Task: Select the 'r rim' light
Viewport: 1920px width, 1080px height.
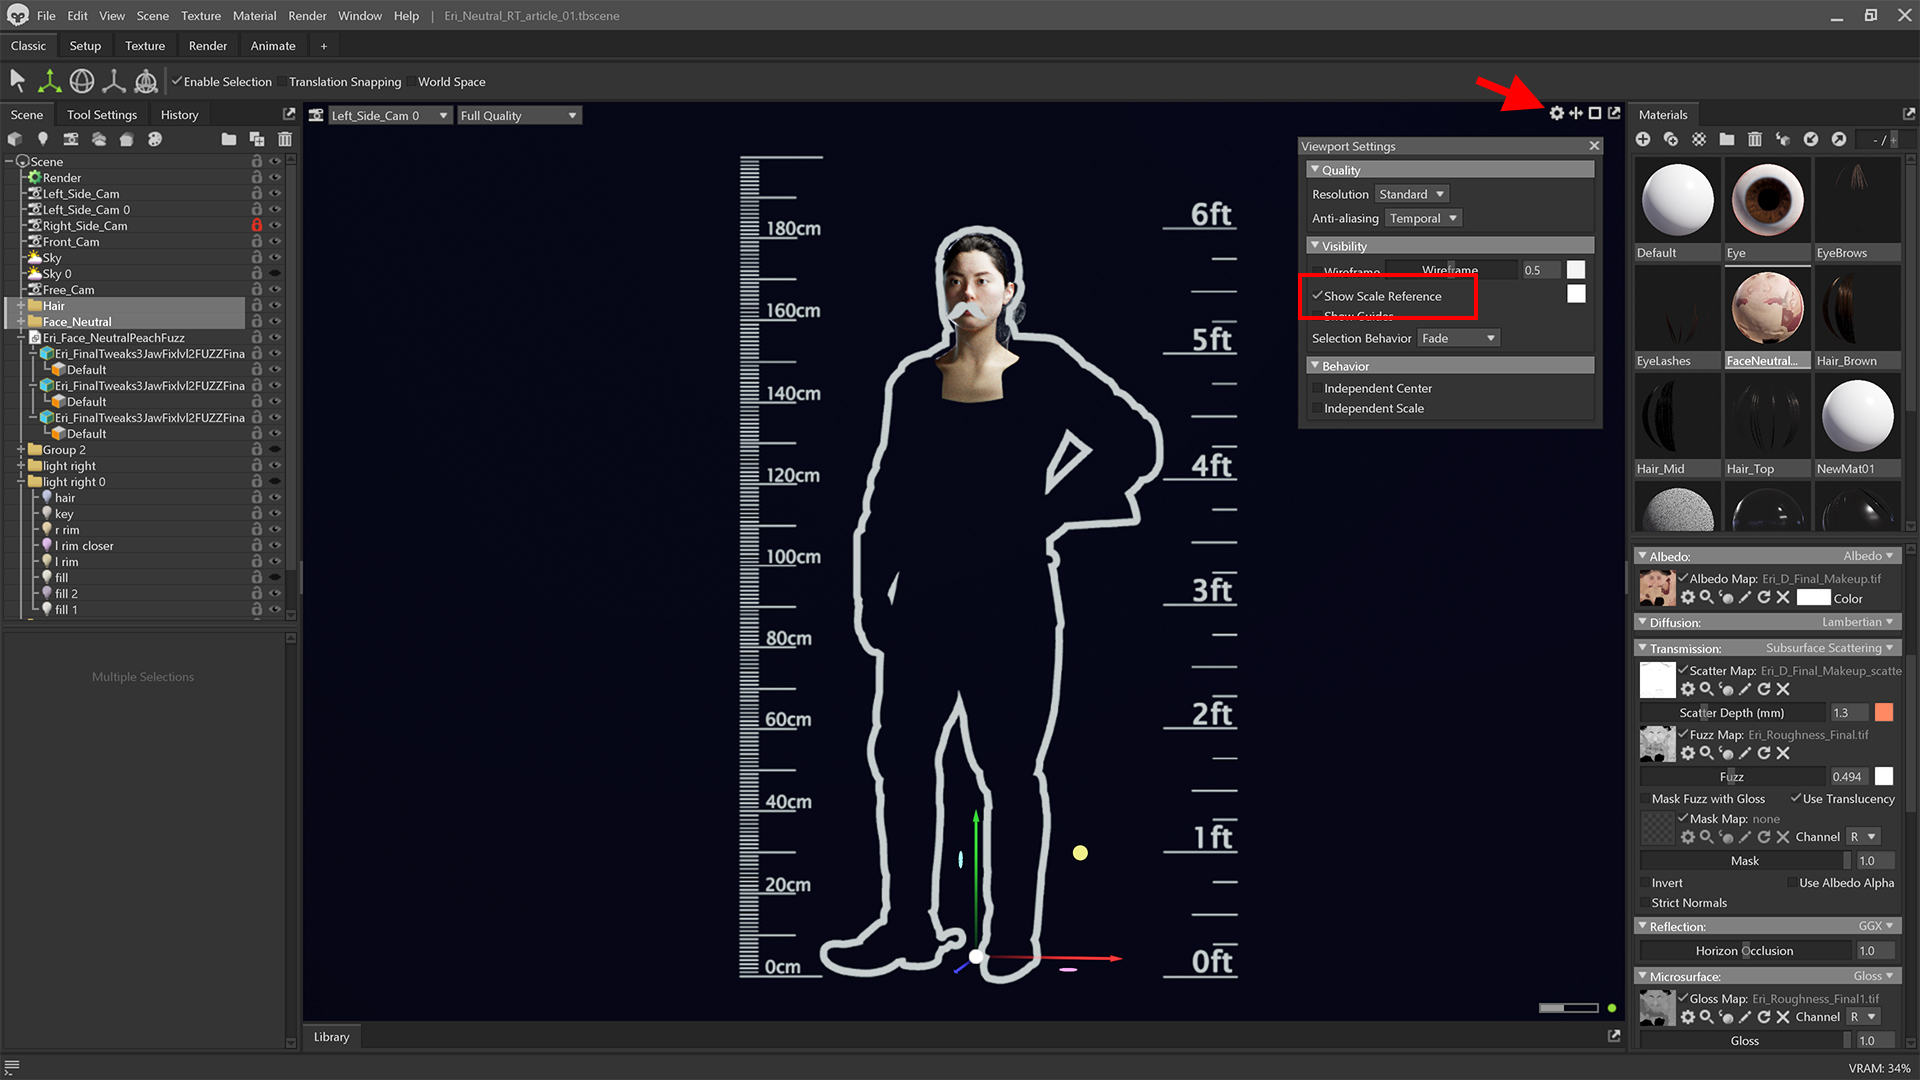Action: click(67, 529)
